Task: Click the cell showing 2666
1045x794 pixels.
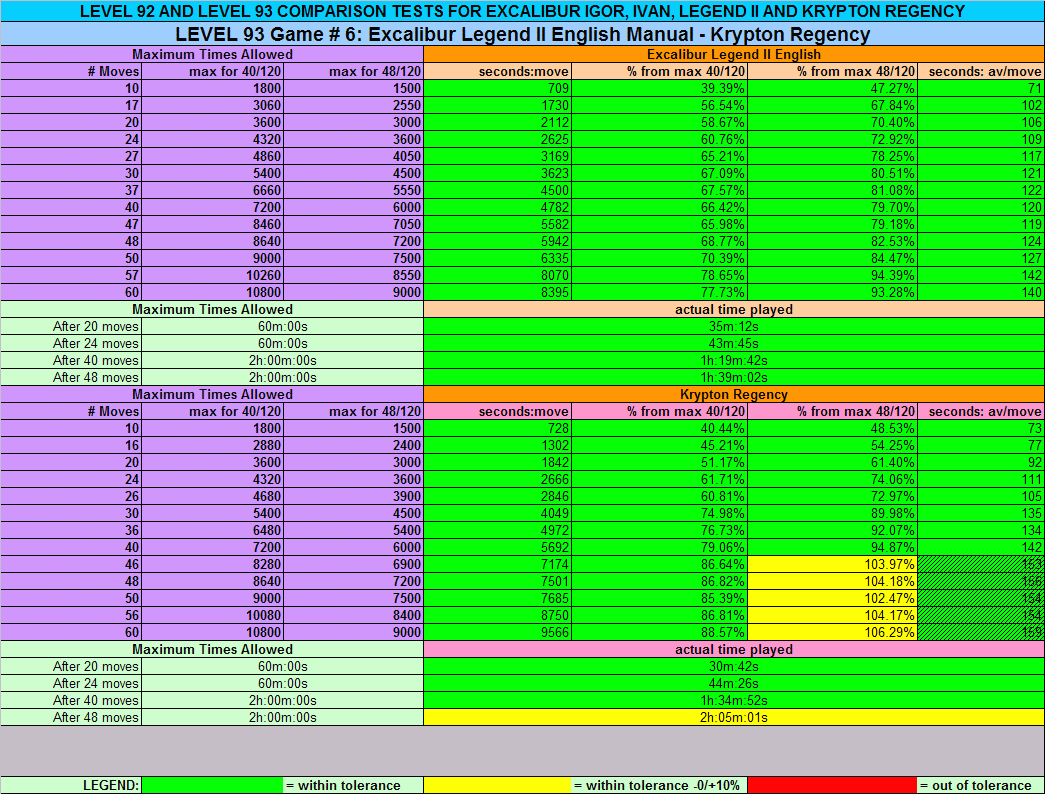Action: tap(497, 479)
